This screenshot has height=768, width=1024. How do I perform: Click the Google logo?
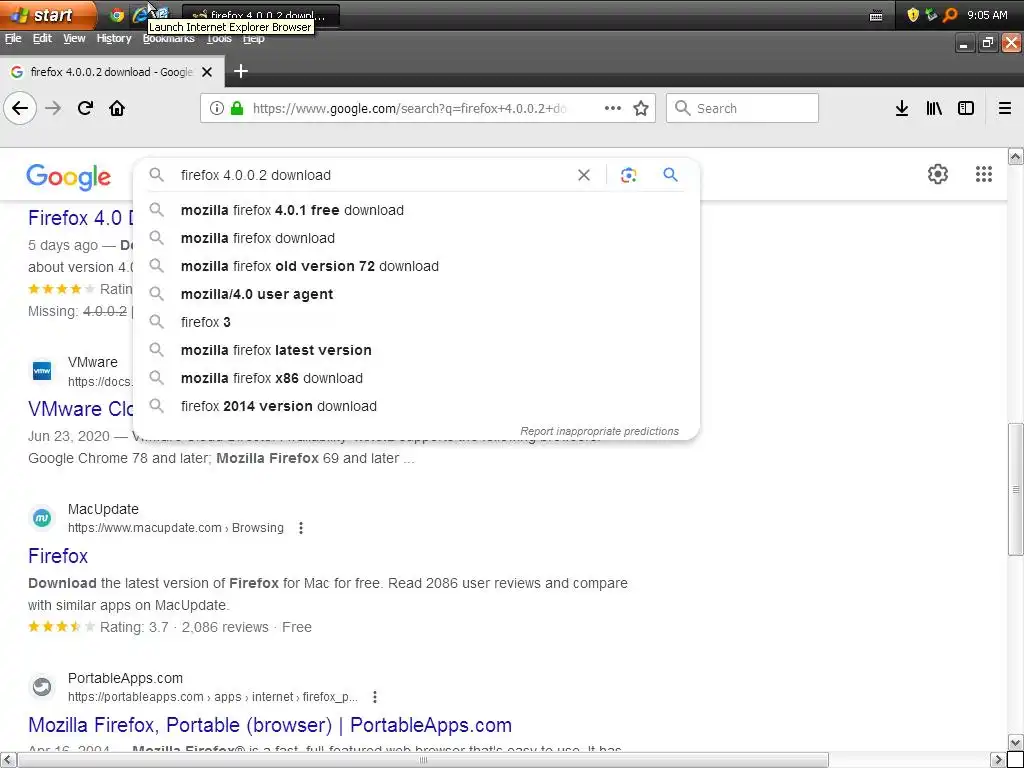click(x=69, y=176)
